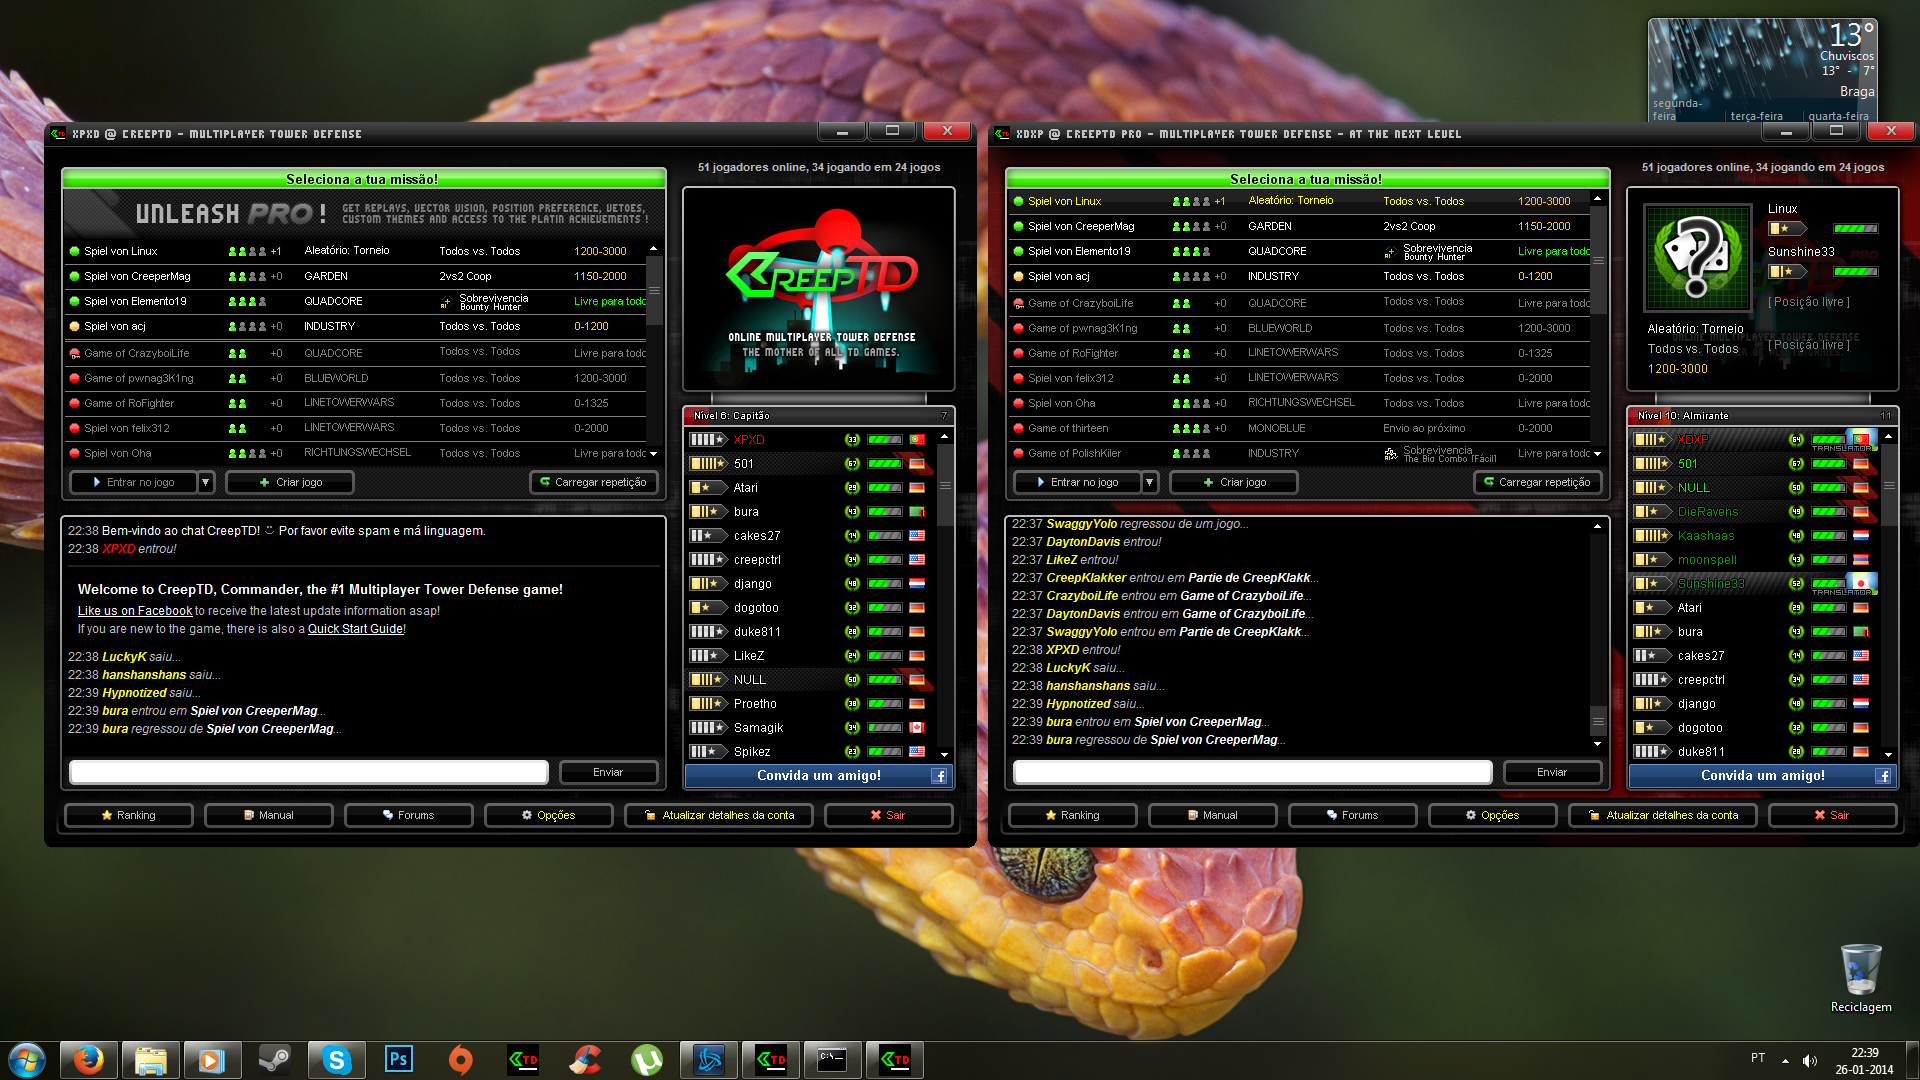
Task: Click Facebook icon on Pro window's invite bar
Action: click(1883, 776)
